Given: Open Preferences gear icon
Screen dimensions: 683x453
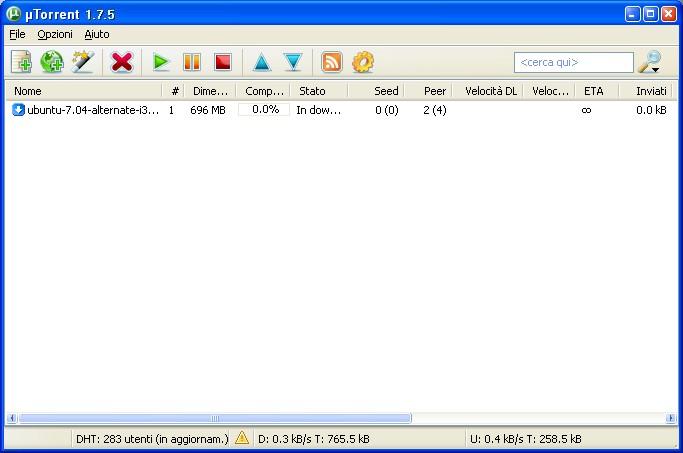Looking at the screenshot, I should 363,62.
